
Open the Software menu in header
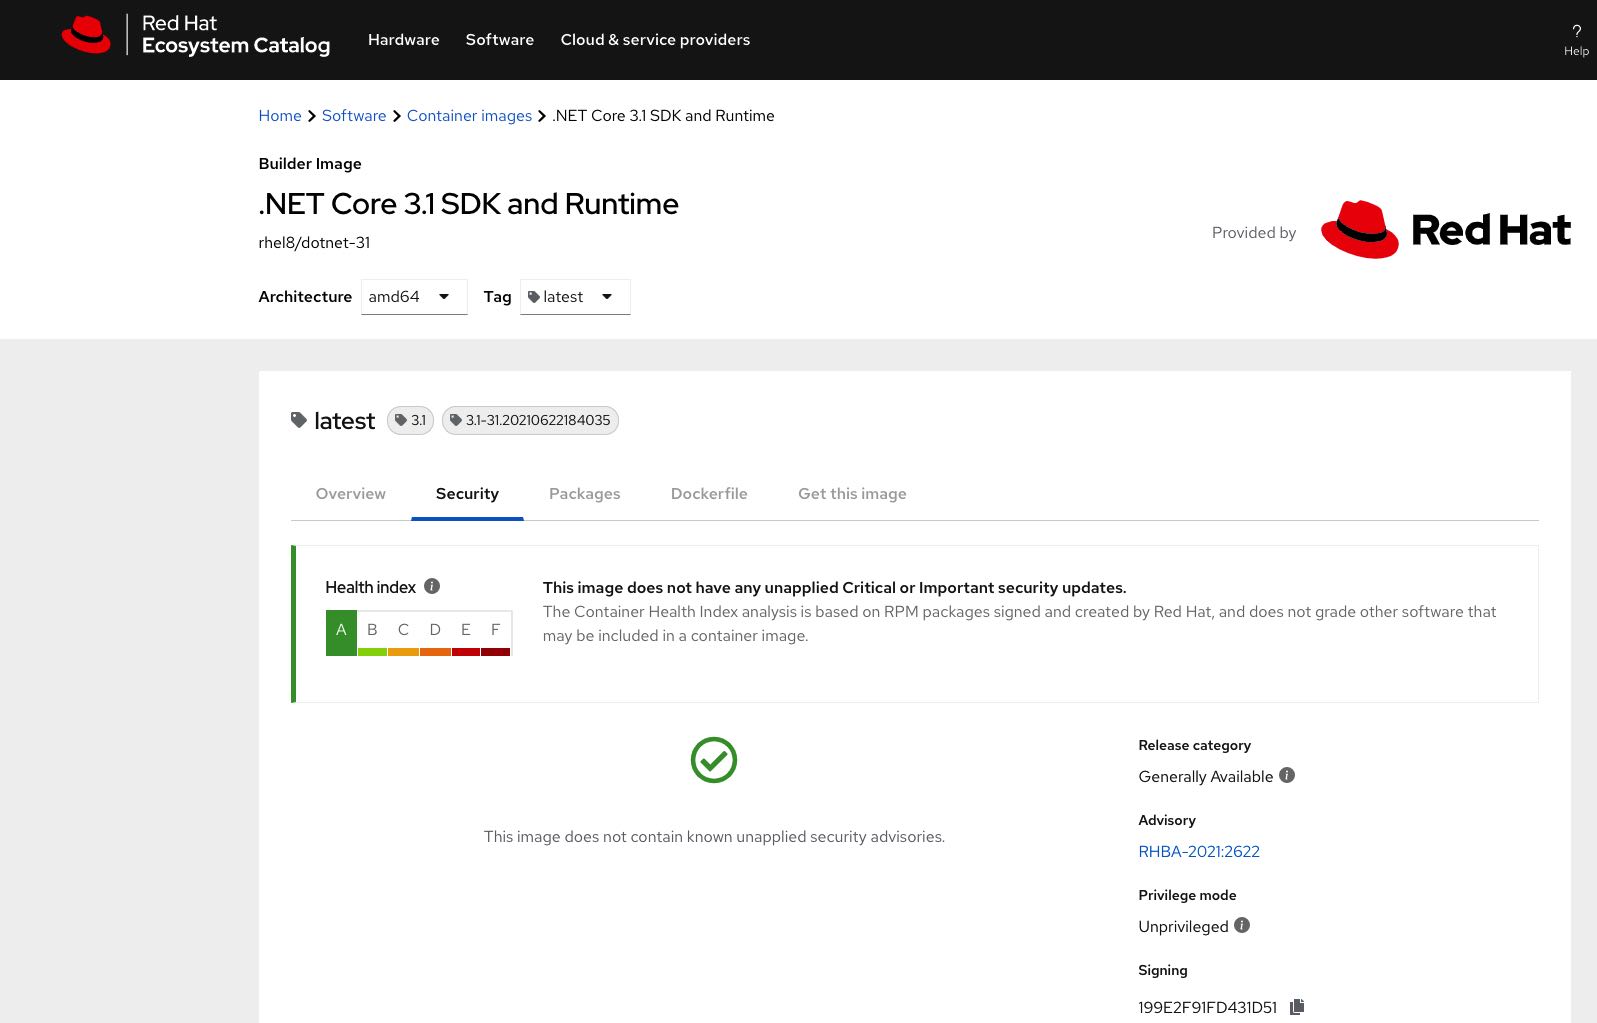point(499,40)
